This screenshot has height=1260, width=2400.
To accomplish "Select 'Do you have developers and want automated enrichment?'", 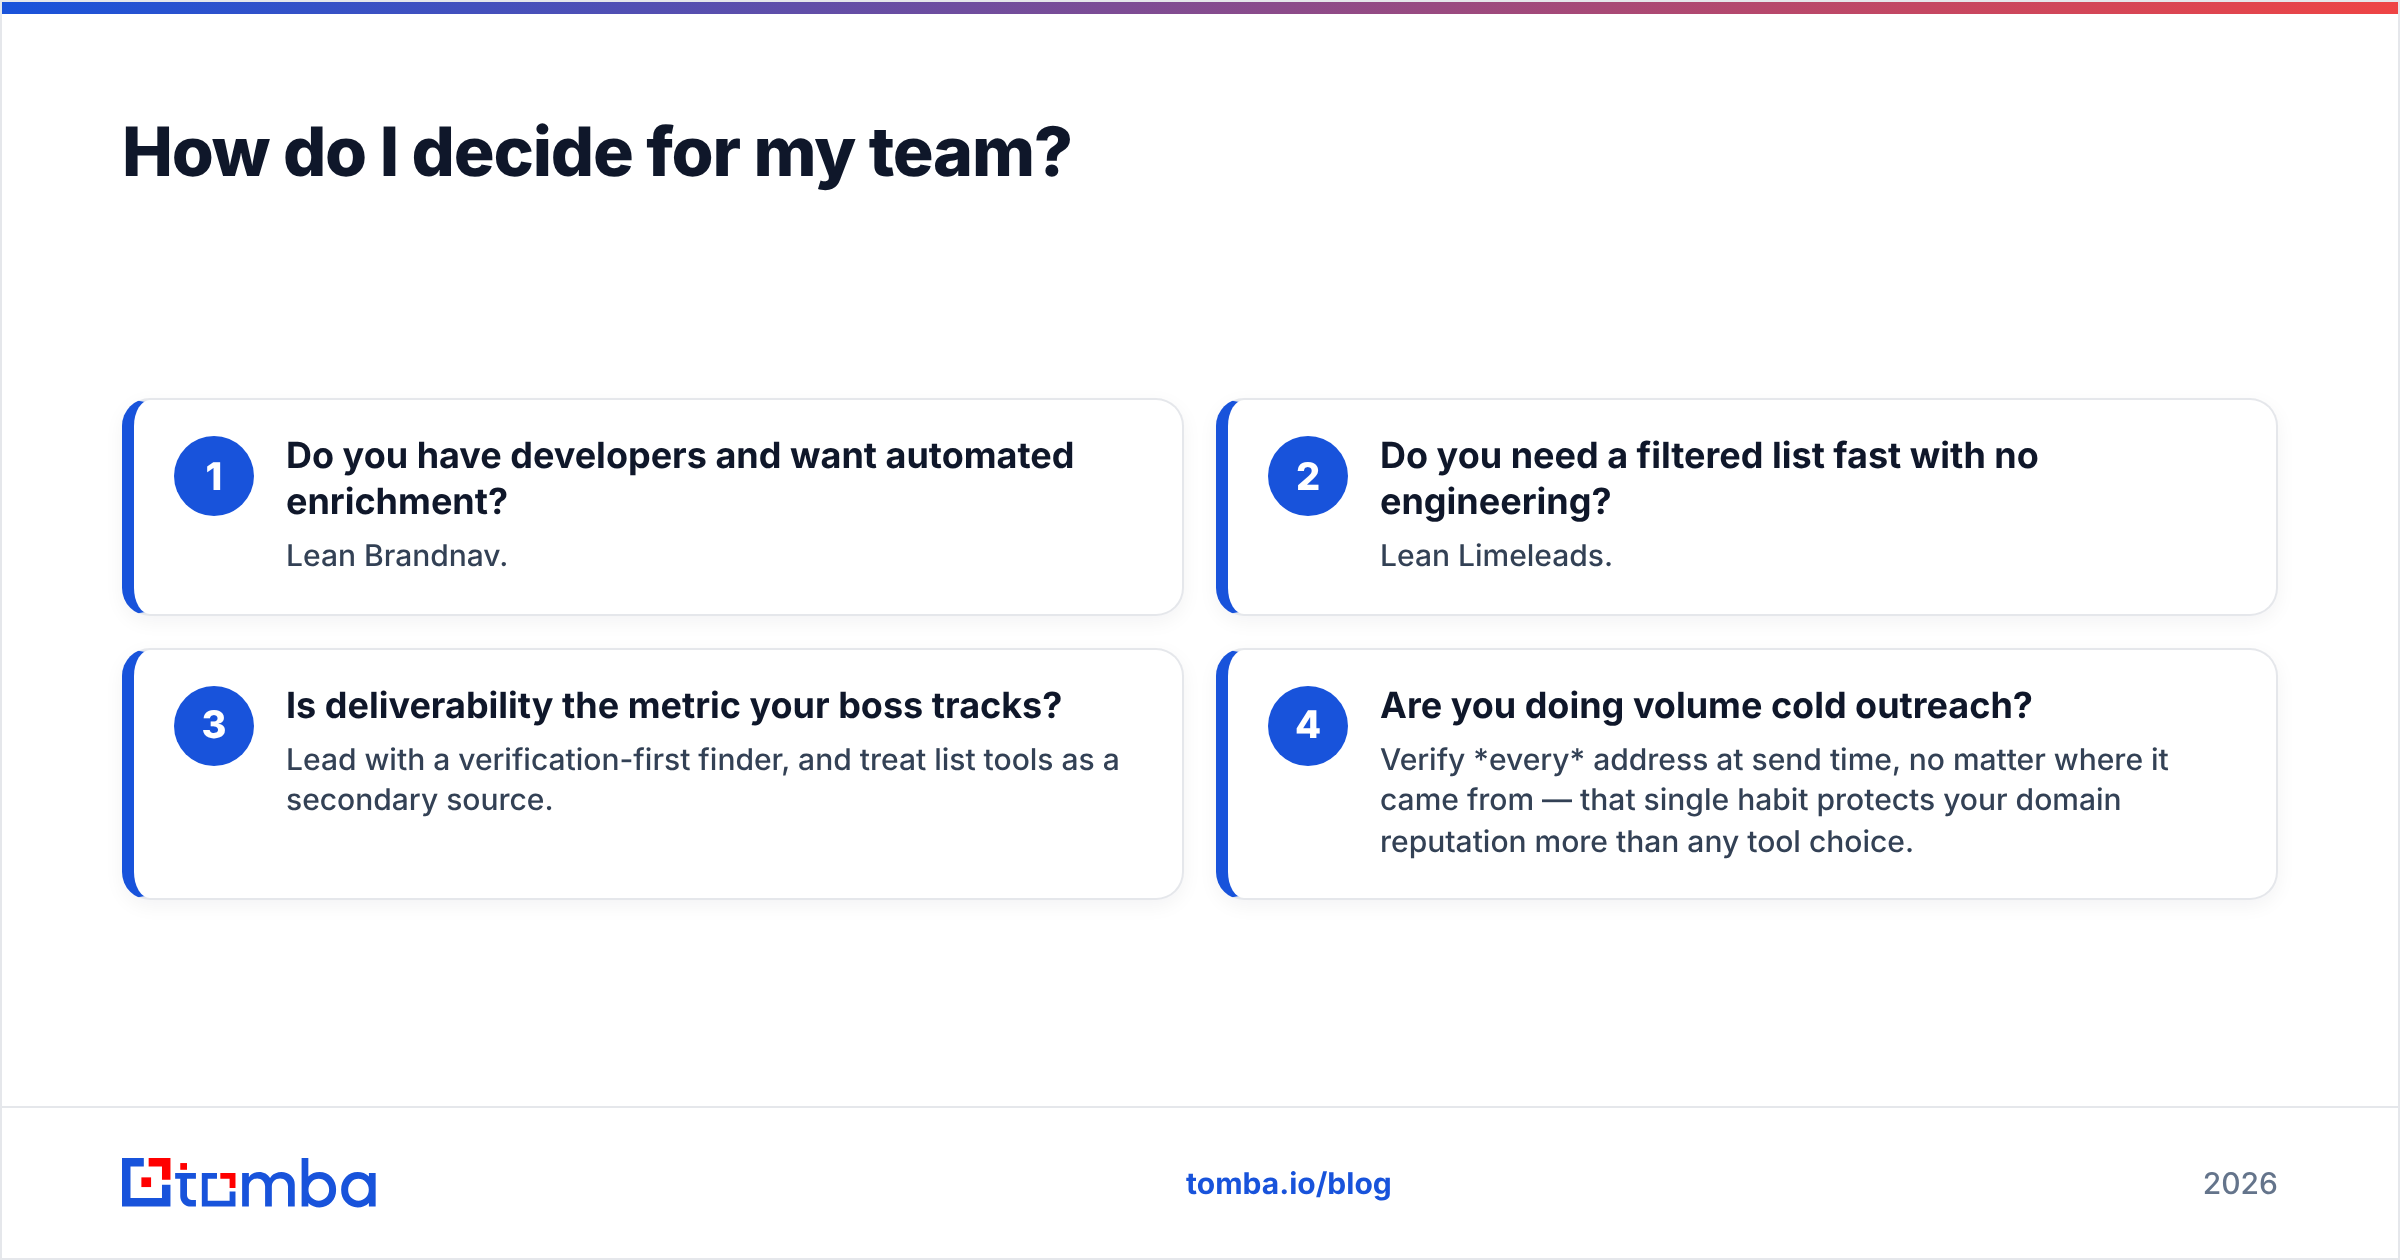I will pos(680,478).
